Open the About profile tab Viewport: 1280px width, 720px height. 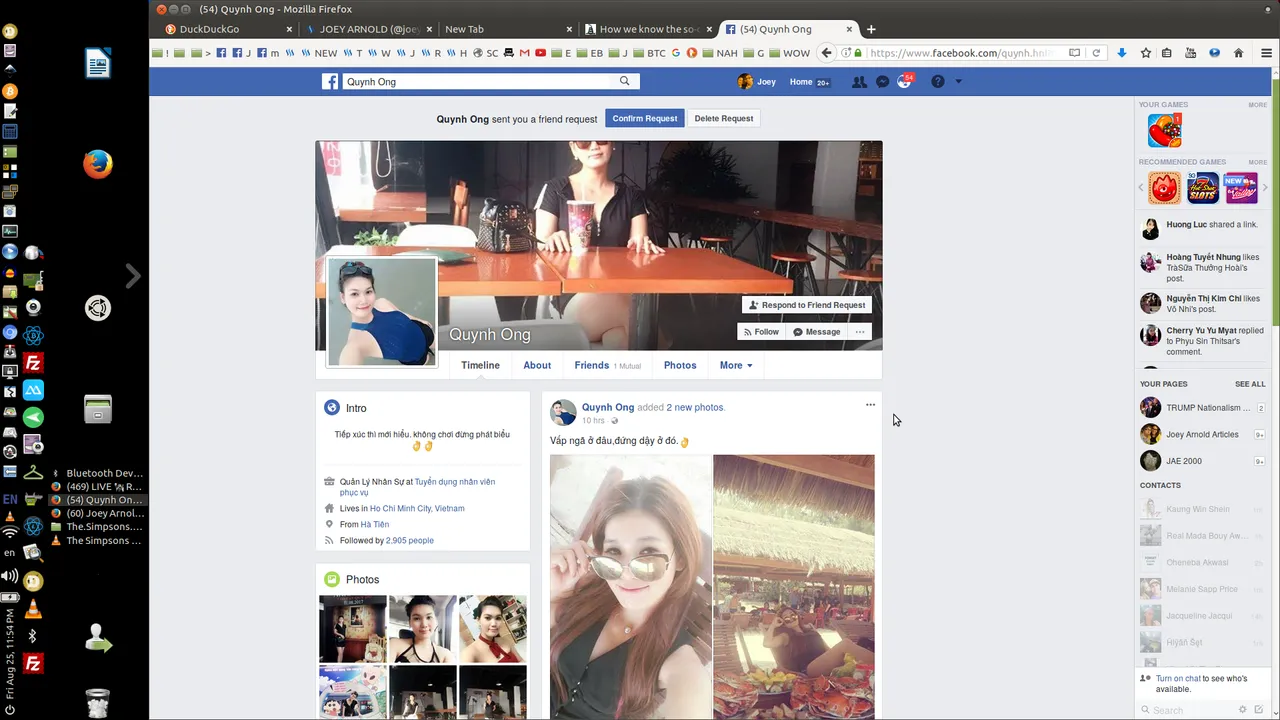(x=537, y=365)
